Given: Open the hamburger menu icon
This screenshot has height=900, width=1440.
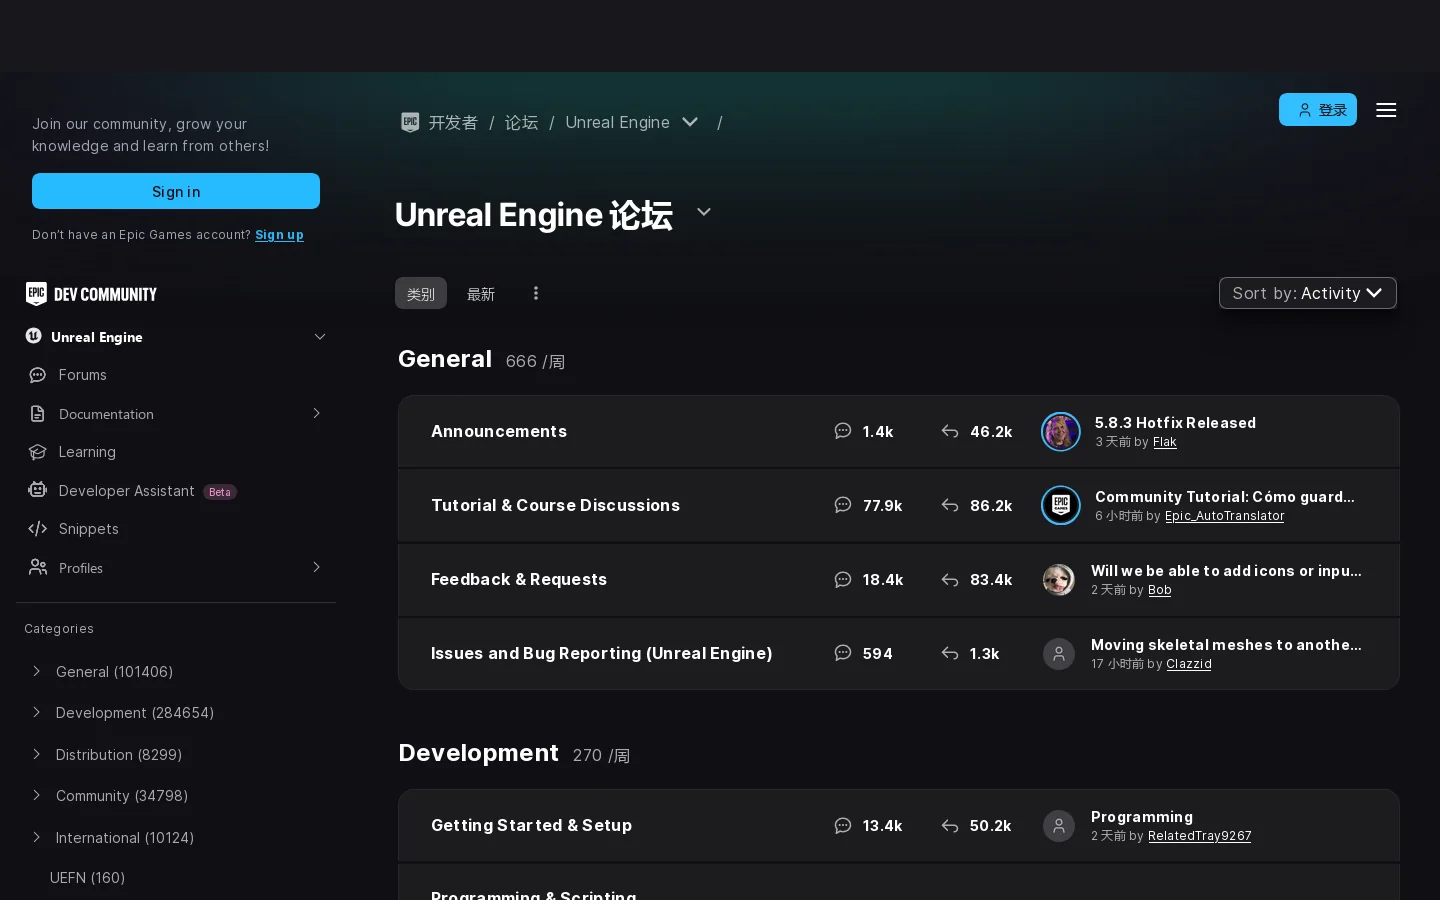Looking at the screenshot, I should click(x=1386, y=110).
